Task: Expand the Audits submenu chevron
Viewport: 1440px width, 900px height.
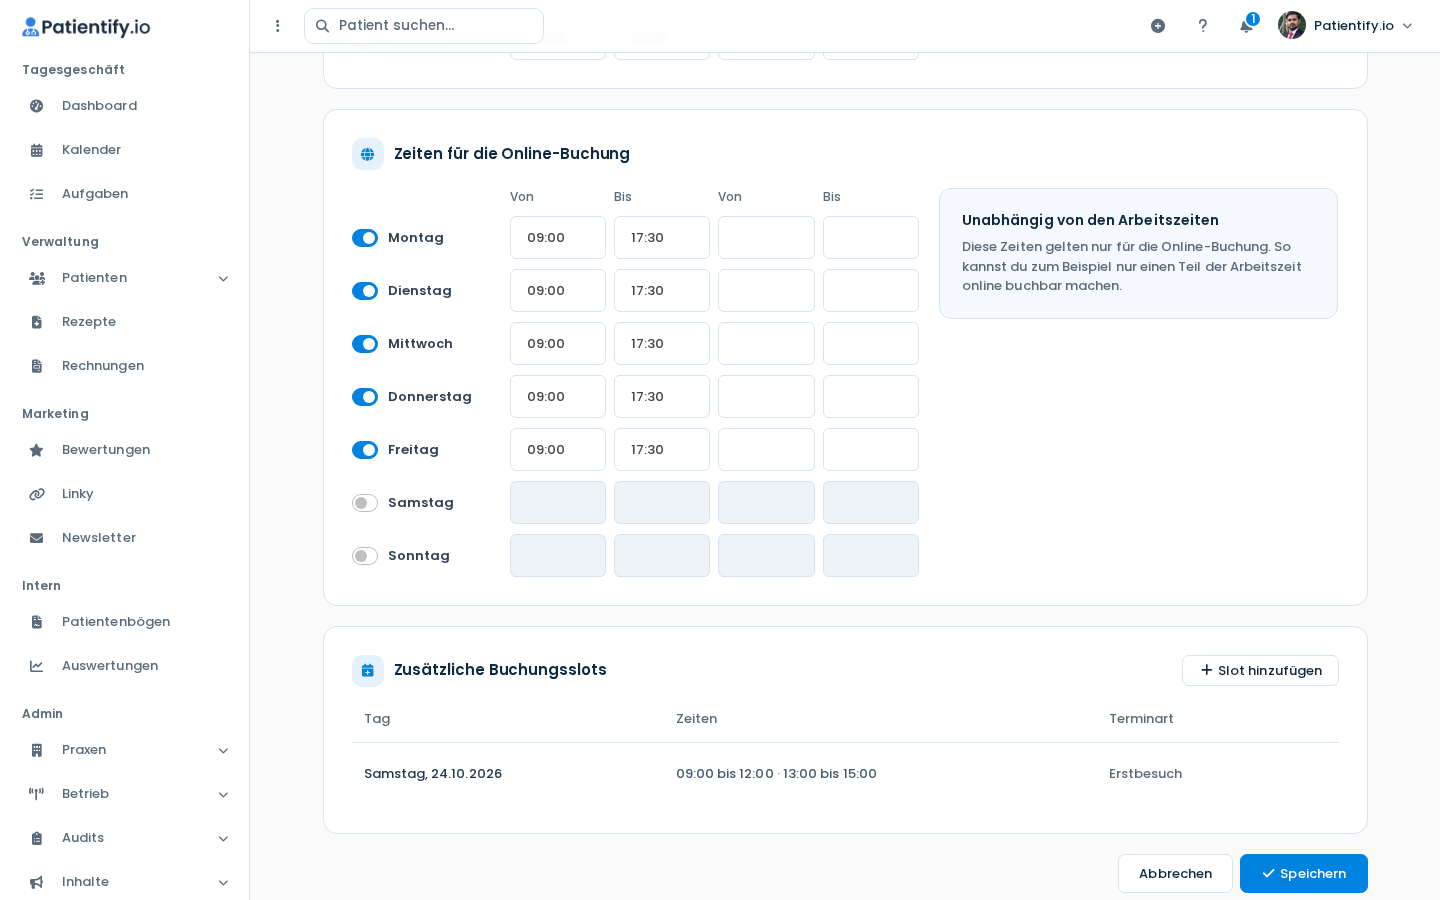Action: [224, 839]
